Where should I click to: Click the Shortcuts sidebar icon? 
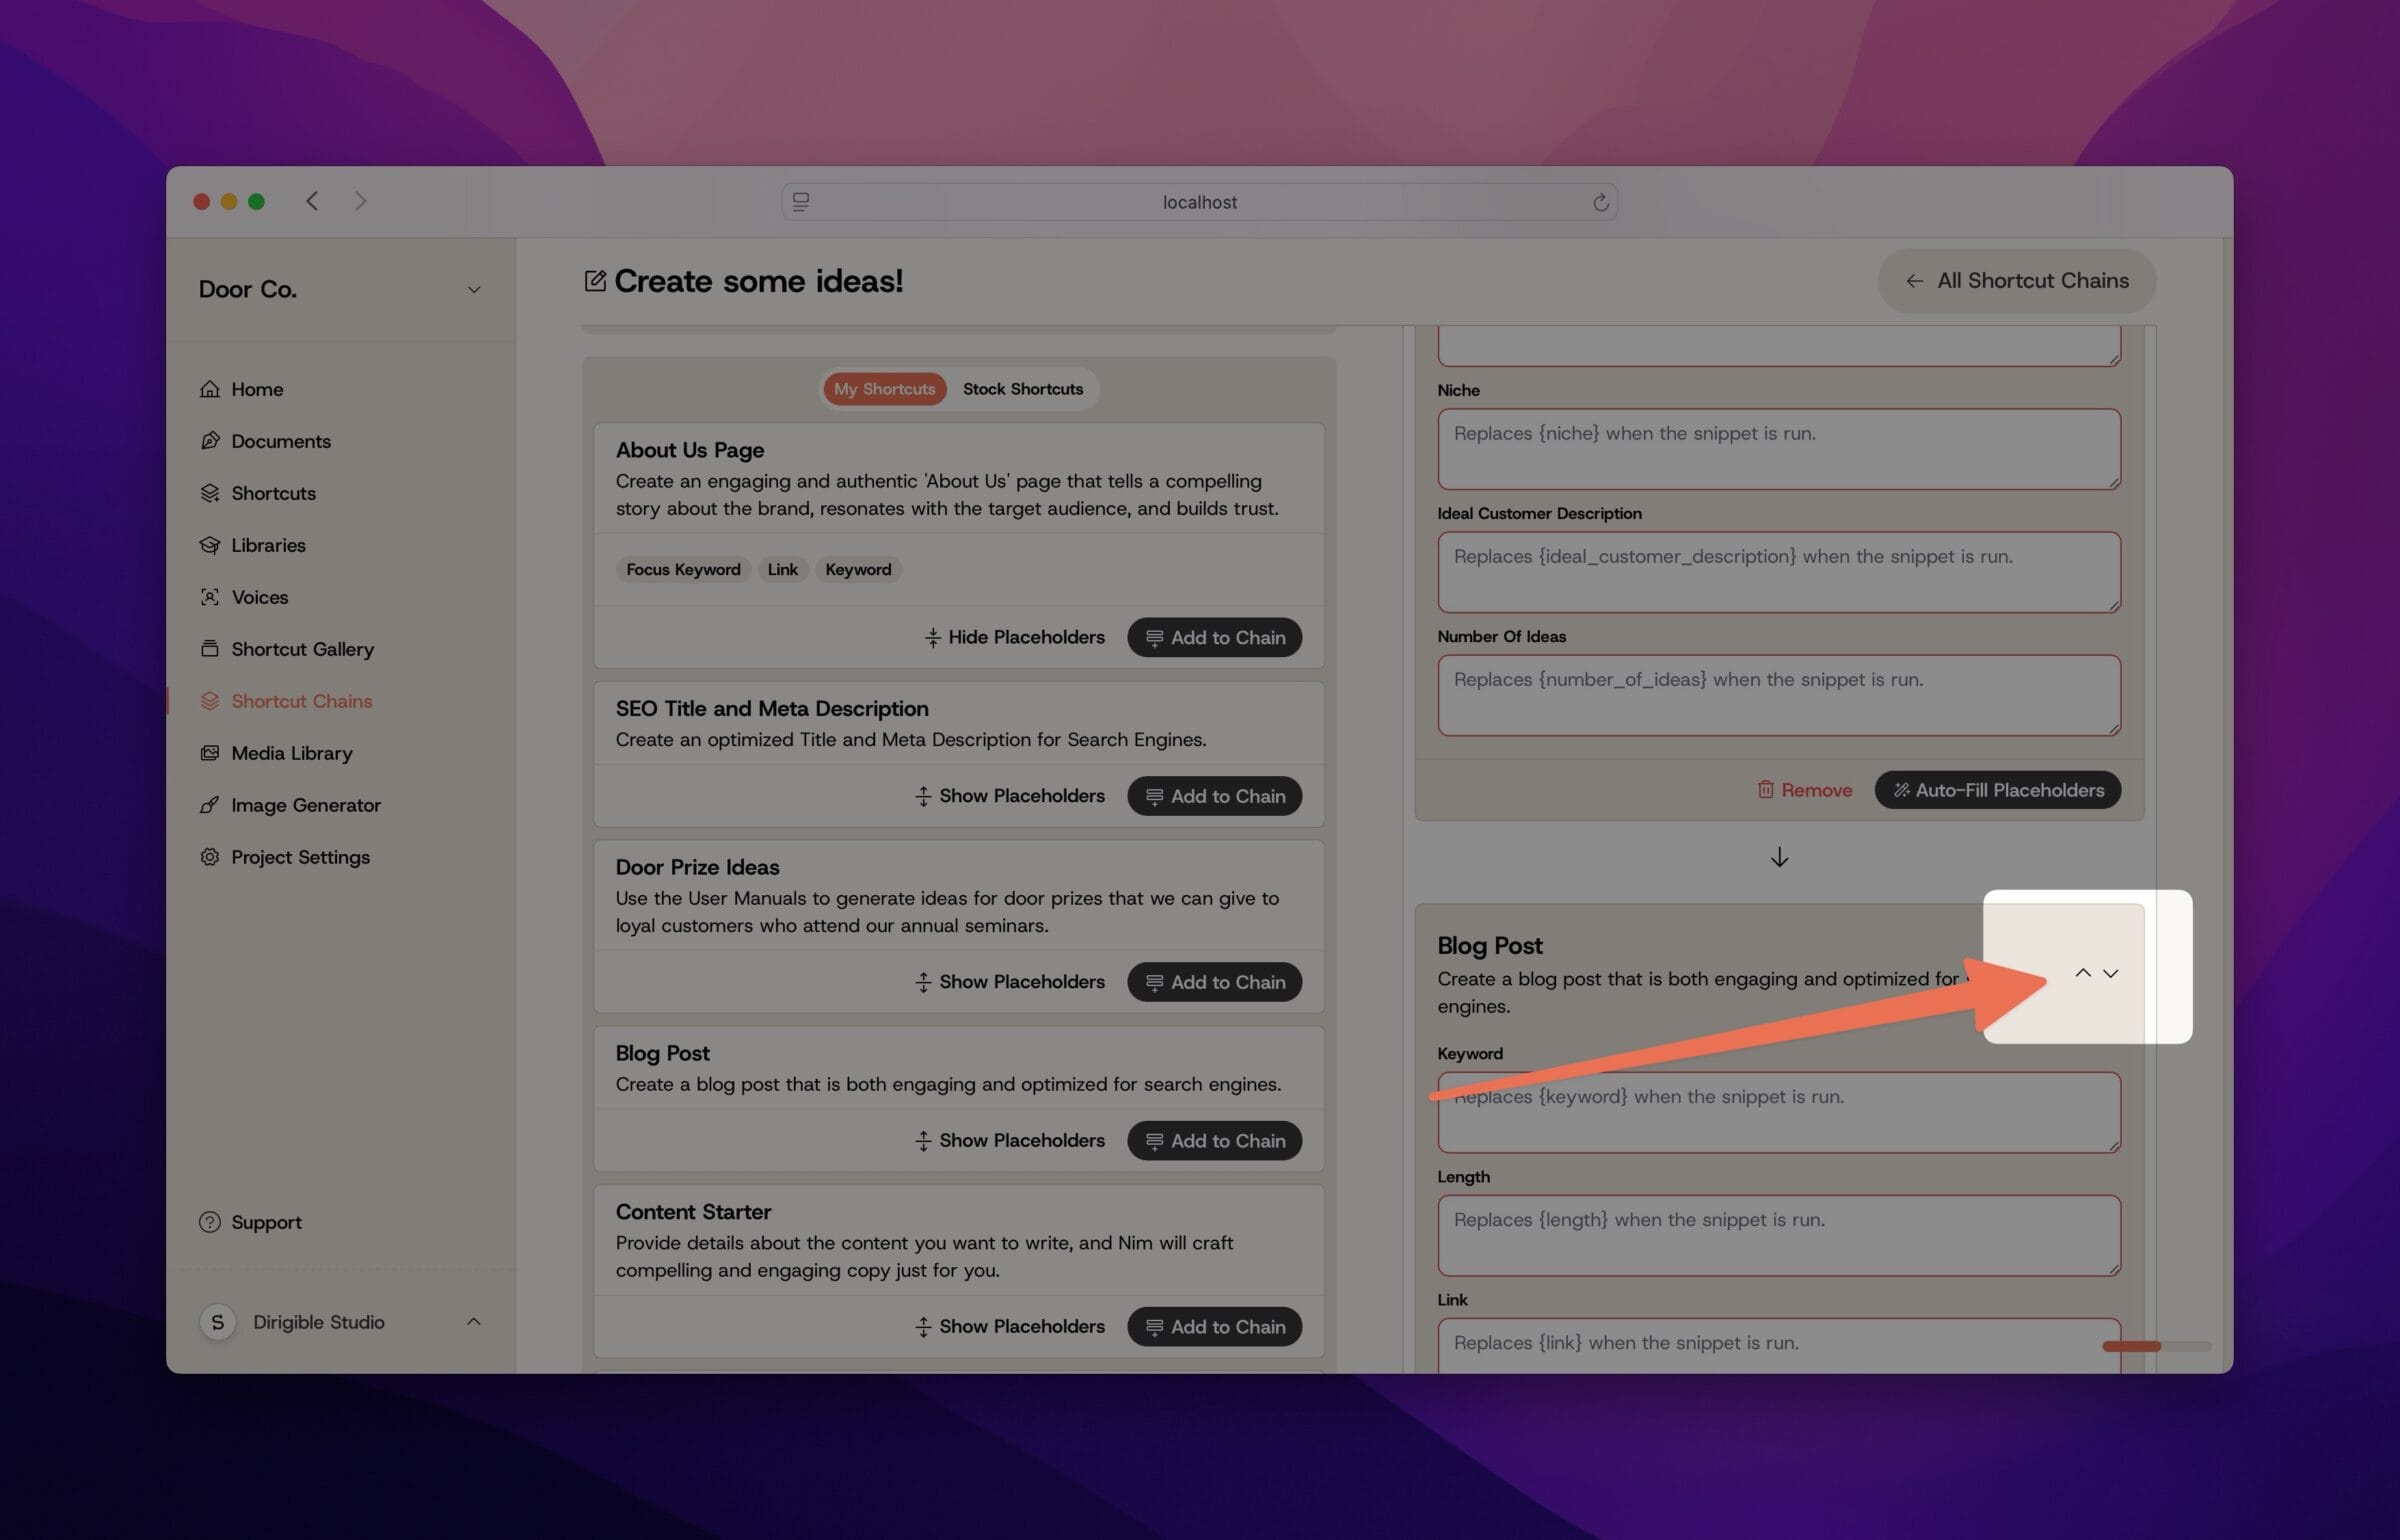coord(210,494)
